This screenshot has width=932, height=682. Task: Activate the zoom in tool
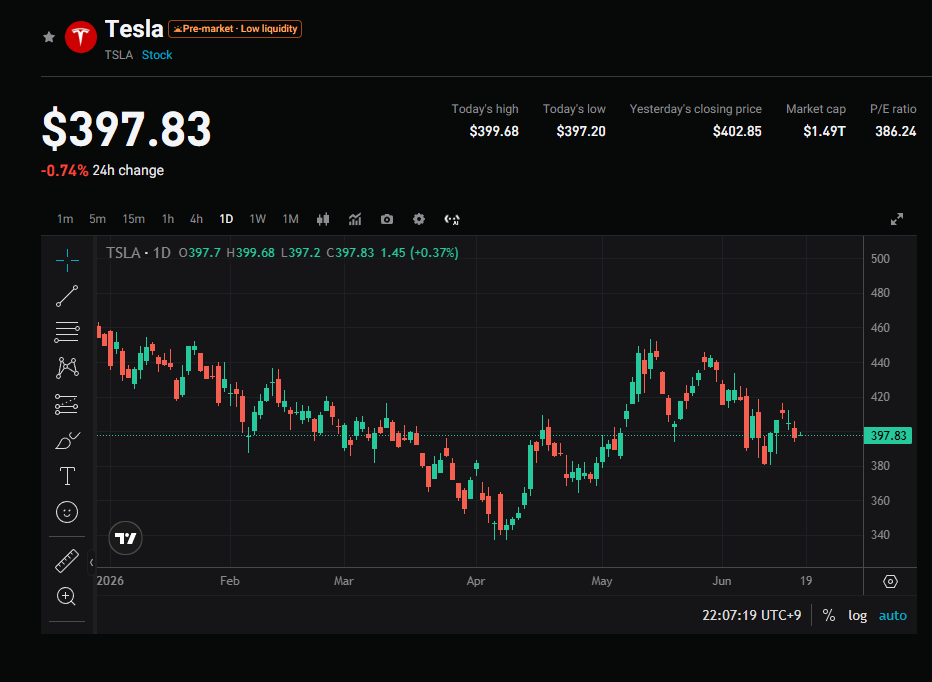[66, 596]
